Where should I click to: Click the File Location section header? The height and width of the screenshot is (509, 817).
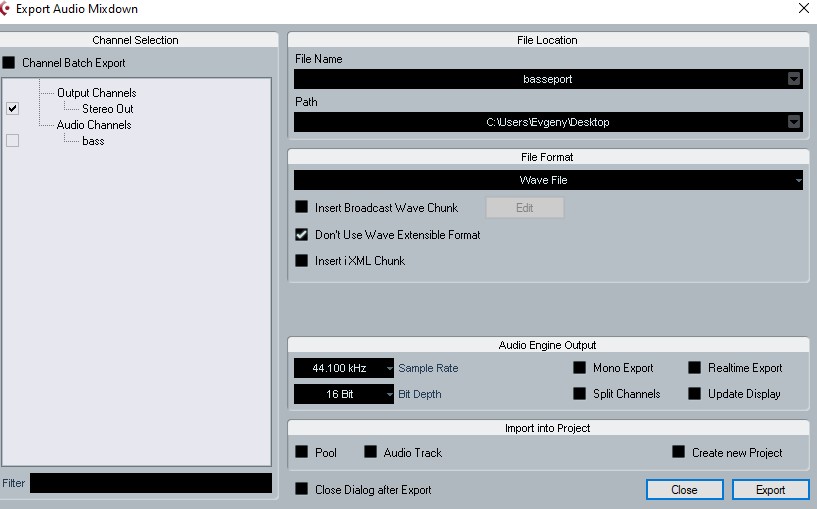pos(547,40)
